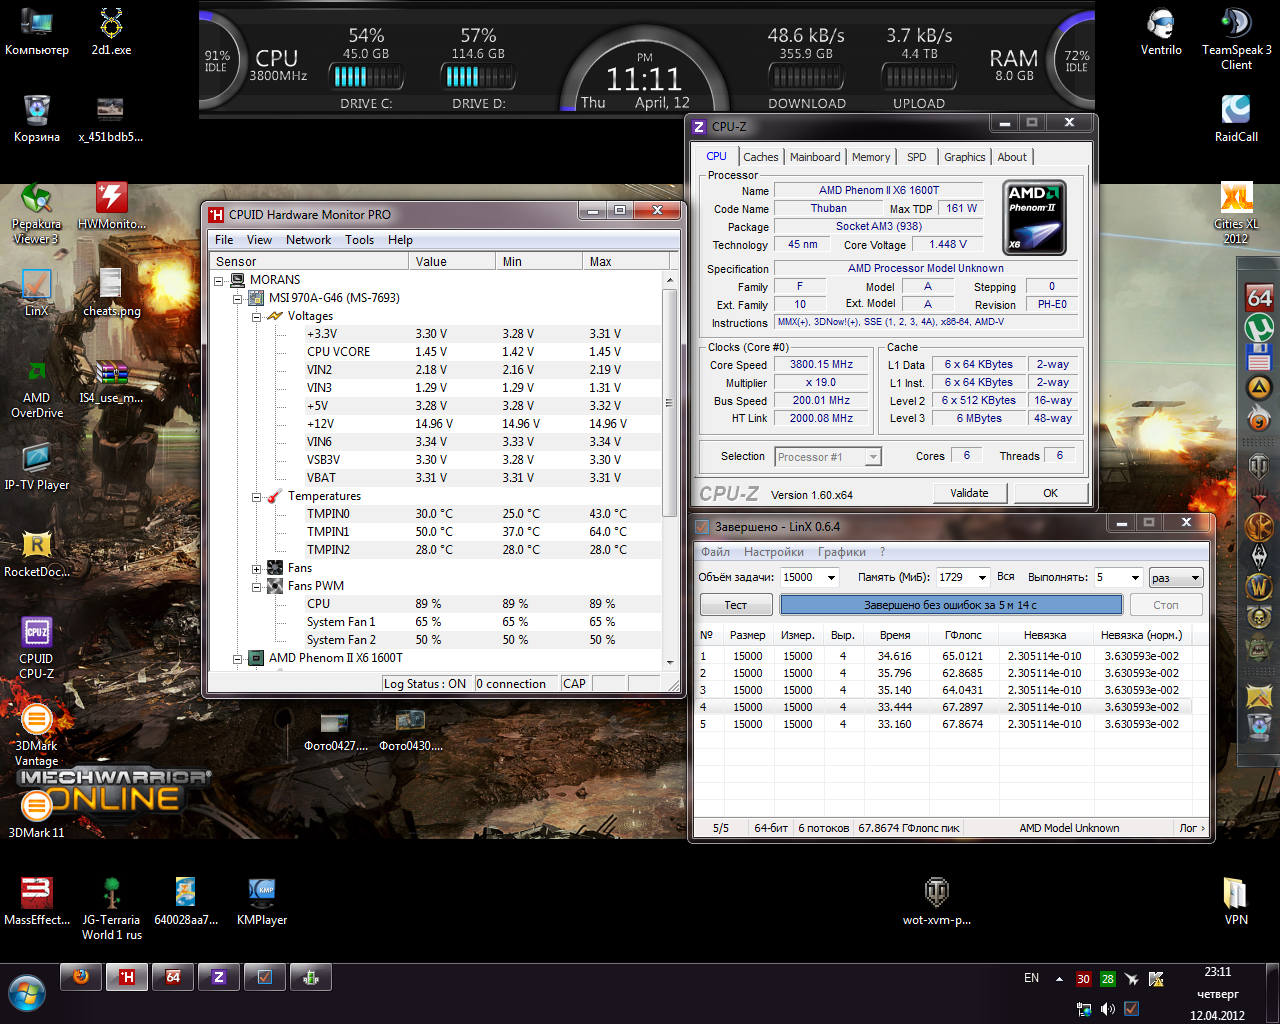Open the Windows Start orb
The height and width of the screenshot is (1024, 1280).
27,993
